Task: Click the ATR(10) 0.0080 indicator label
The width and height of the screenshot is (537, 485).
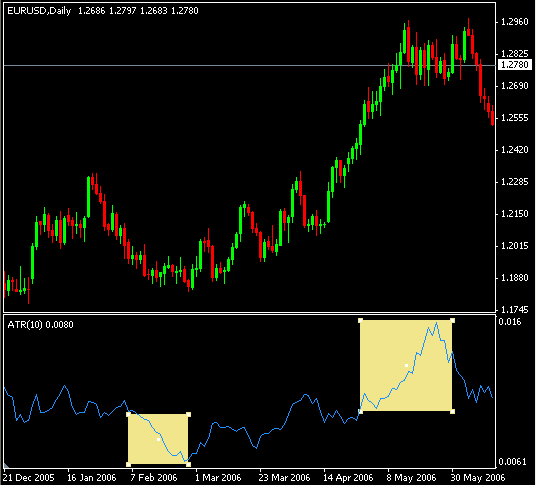Action: (x=40, y=325)
